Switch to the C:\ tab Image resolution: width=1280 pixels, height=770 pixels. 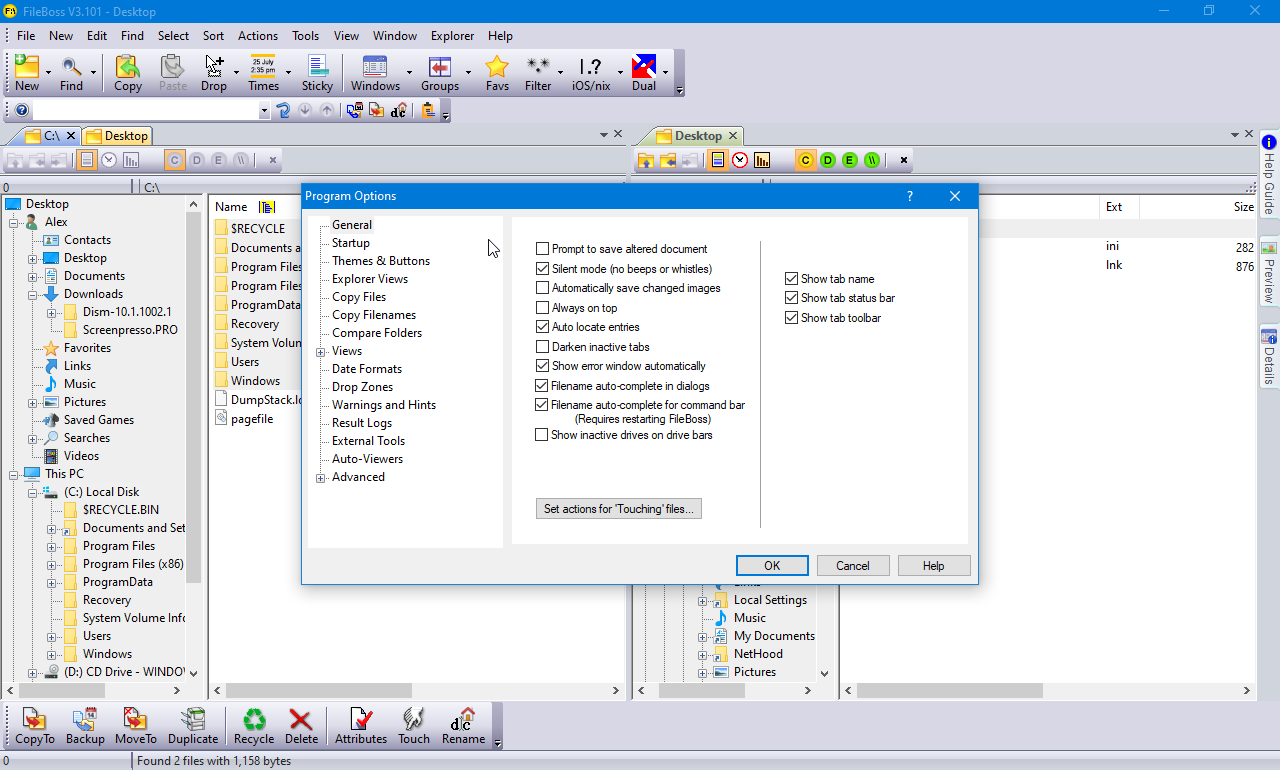coord(43,136)
